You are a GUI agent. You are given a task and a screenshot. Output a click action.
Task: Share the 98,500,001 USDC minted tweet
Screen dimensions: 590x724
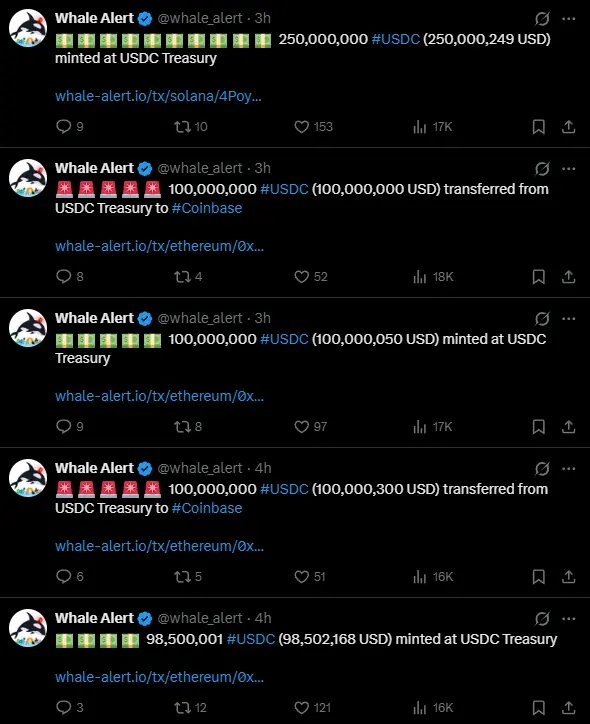point(568,707)
